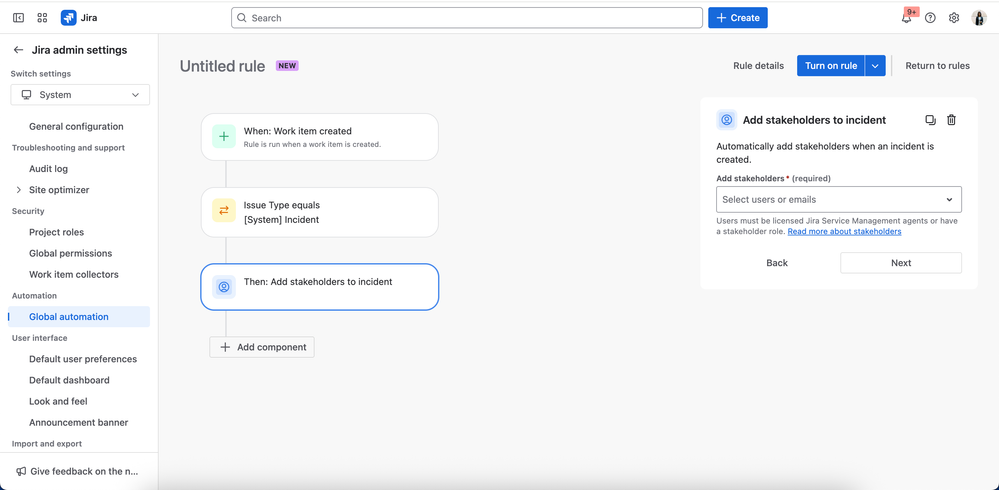Expand the Select users or emails dropdown

click(838, 199)
